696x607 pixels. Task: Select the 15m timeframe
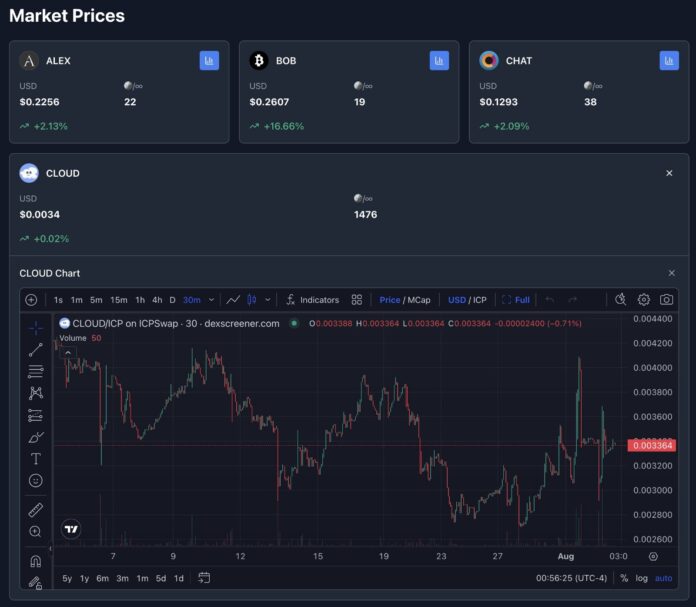tap(119, 300)
